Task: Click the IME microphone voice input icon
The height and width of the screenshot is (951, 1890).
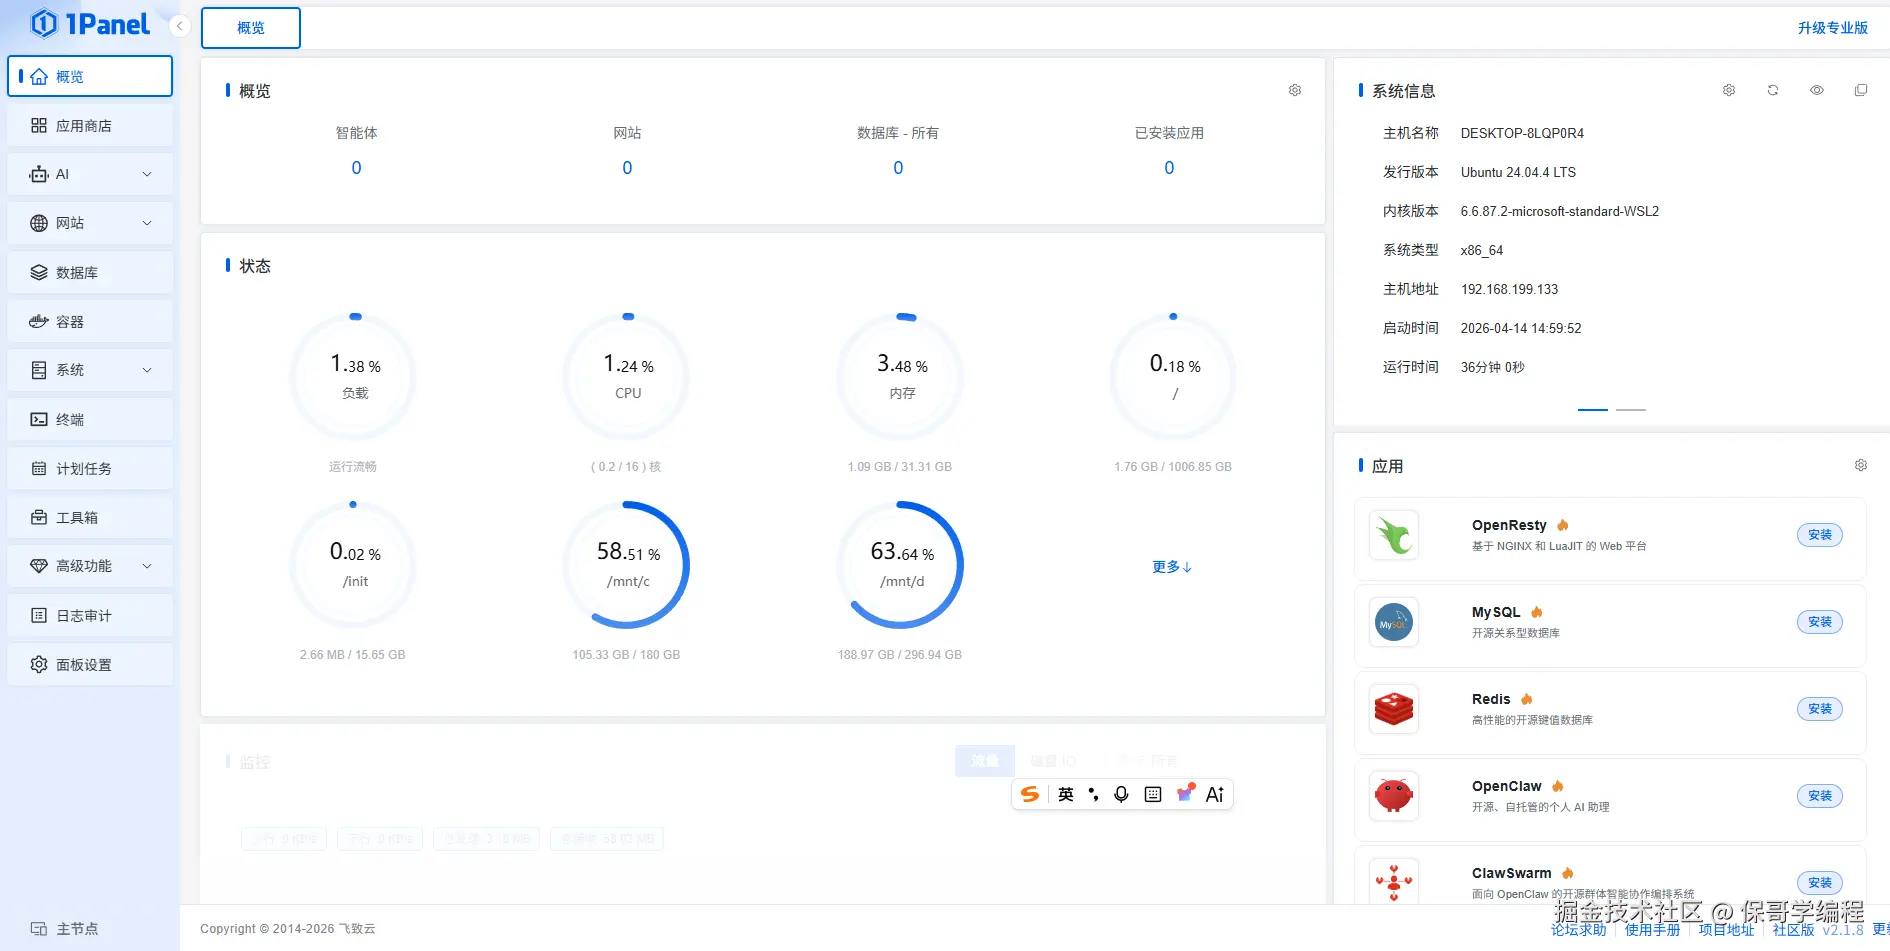Action: coord(1122,794)
